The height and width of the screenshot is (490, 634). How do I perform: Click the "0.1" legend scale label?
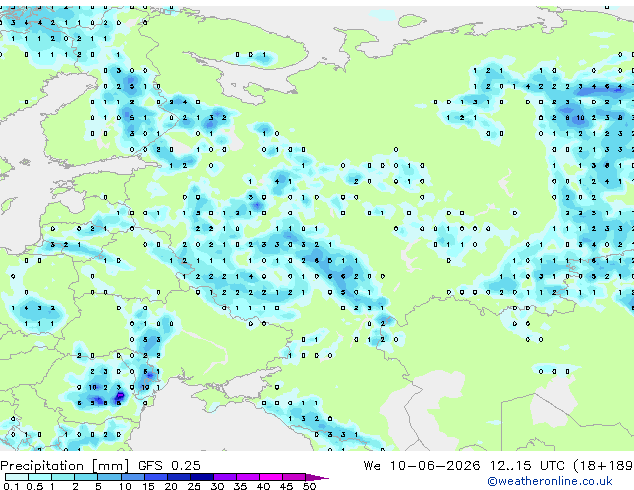(x=11, y=486)
